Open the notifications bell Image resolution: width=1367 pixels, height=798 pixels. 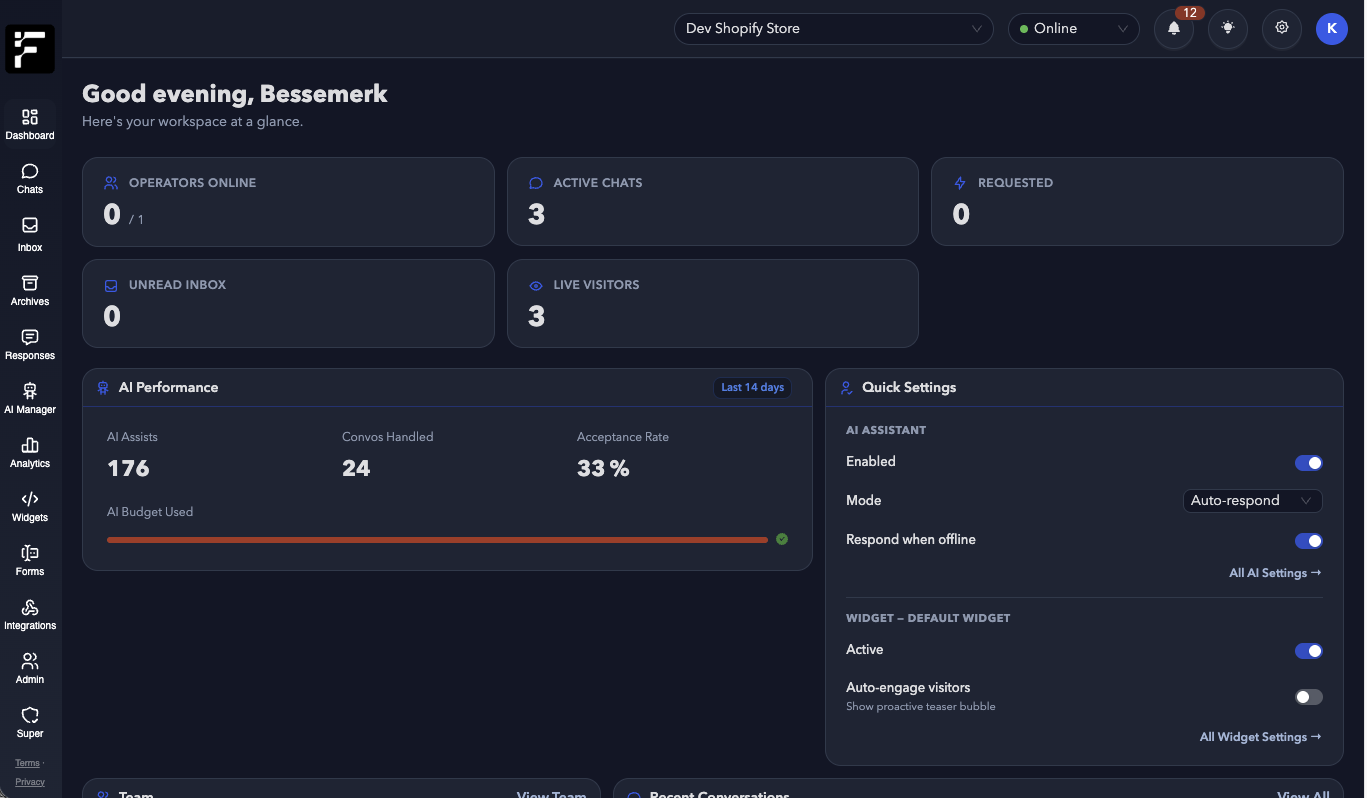click(x=1173, y=29)
